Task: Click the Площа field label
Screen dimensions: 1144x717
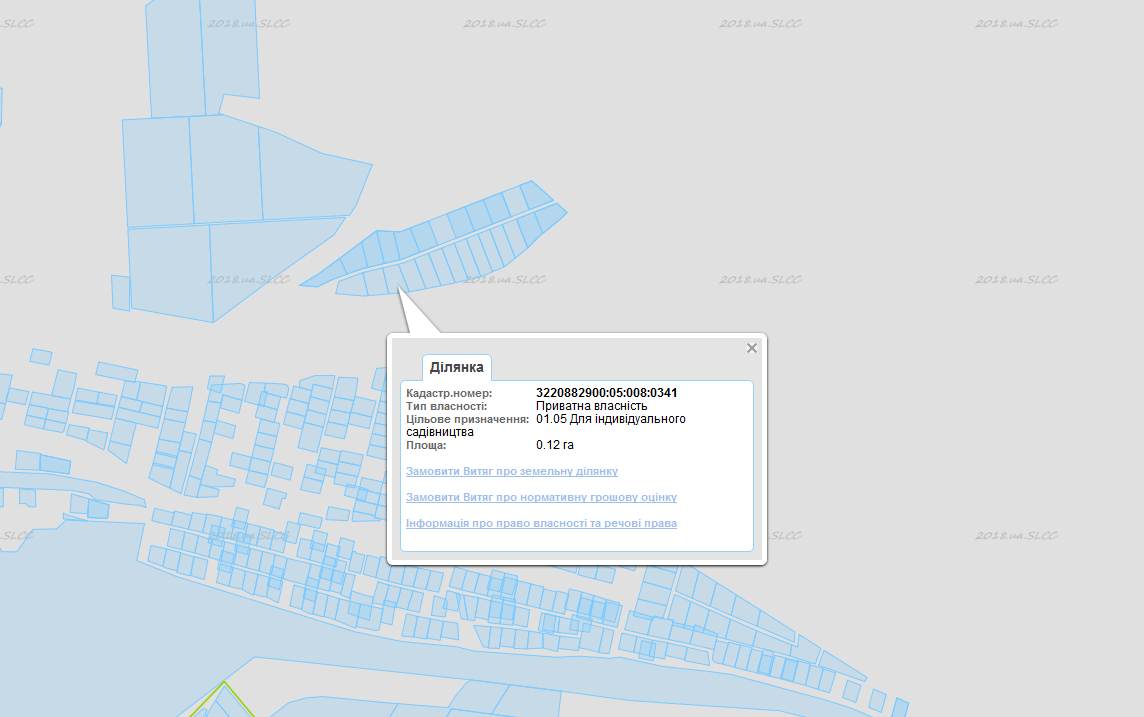Action: [426, 445]
